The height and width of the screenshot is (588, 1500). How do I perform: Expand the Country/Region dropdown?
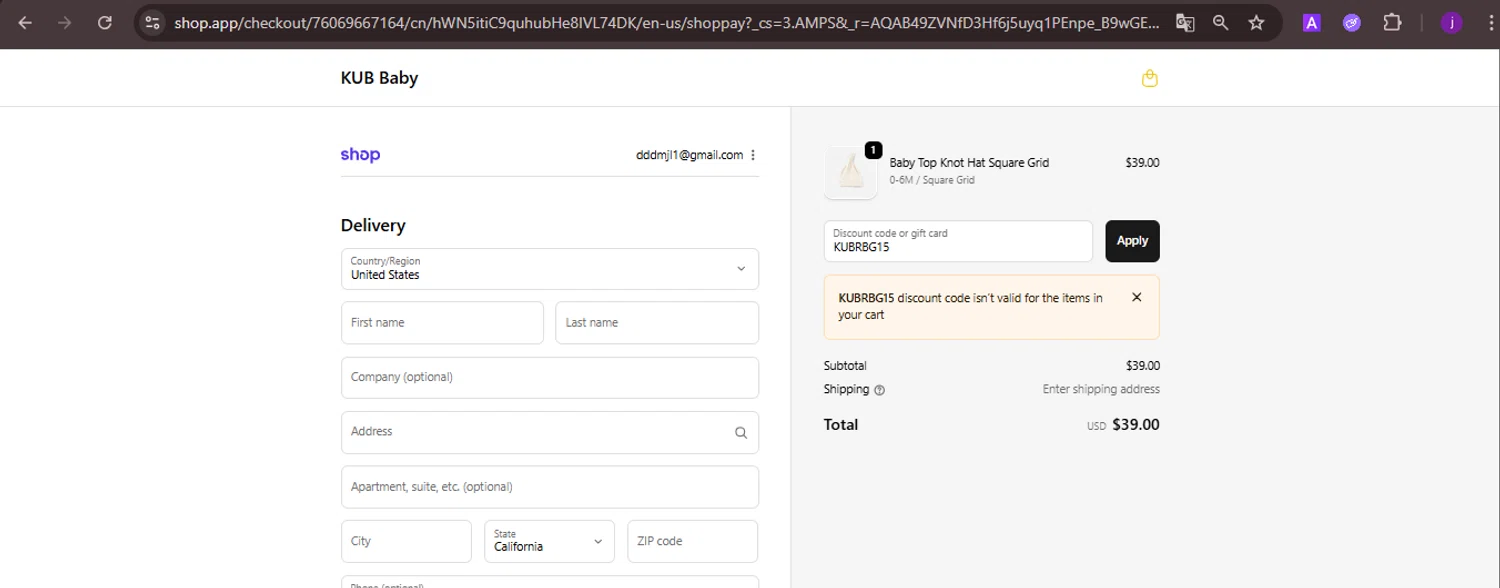(x=550, y=269)
